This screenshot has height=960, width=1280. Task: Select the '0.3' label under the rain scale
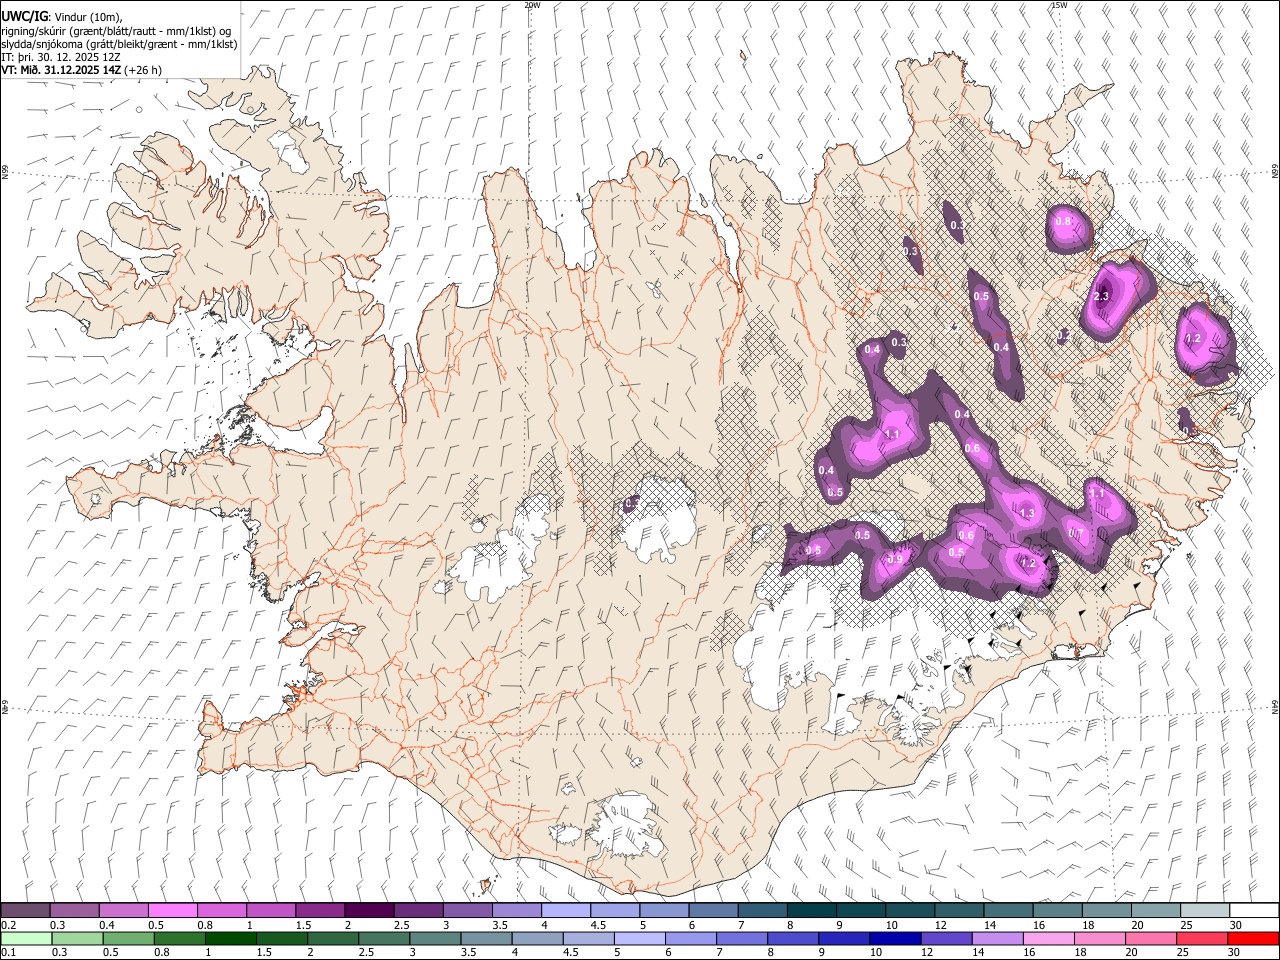60,953
